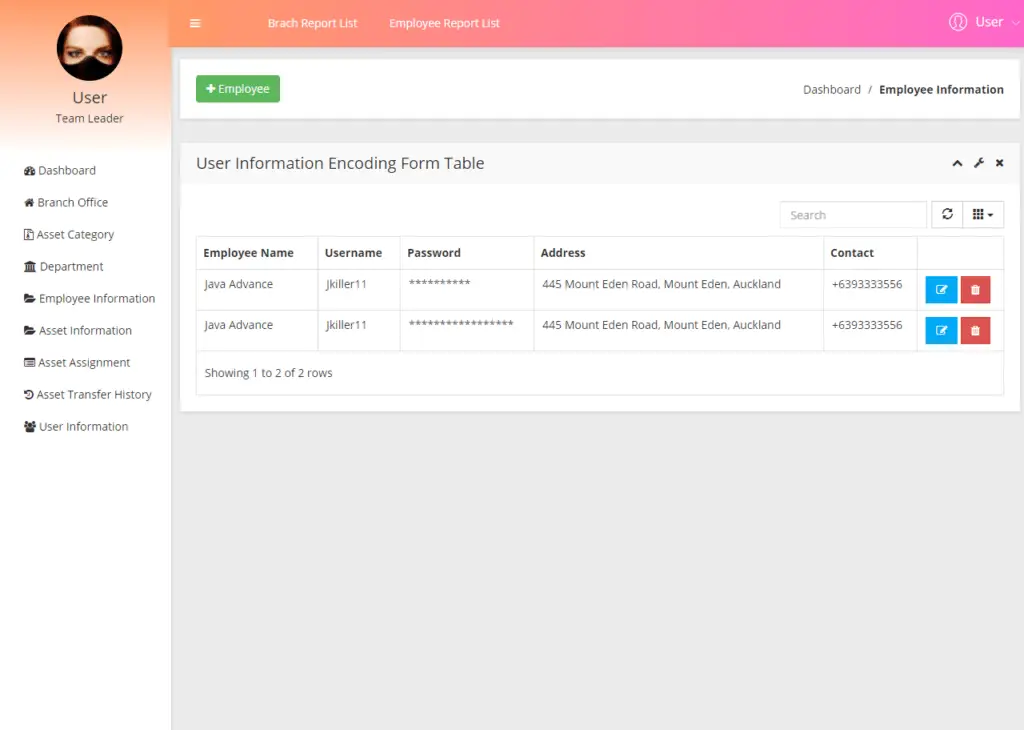Click the green Employee add button
Screen dimensions: 1024x730
[x=237, y=88]
